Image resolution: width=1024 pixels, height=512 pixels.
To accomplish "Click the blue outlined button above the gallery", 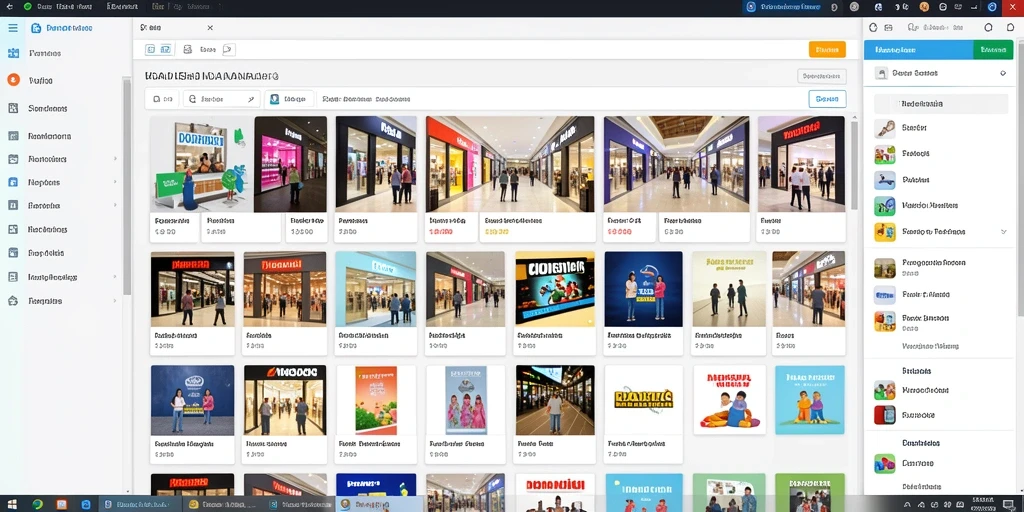I will coord(827,99).
